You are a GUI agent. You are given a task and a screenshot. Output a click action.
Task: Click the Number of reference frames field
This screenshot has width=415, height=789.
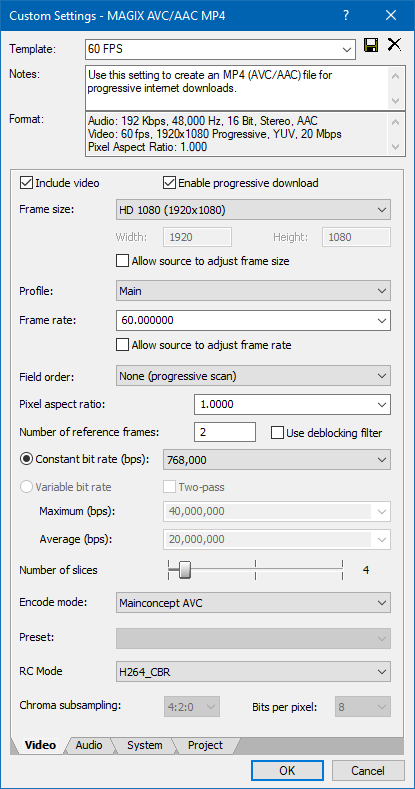coord(225,433)
